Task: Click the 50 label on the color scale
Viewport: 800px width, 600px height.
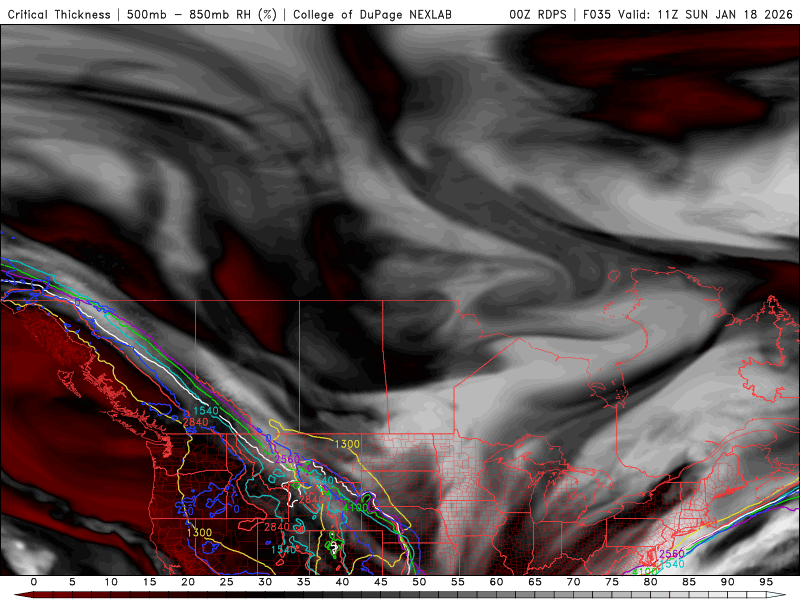Action: [x=419, y=582]
